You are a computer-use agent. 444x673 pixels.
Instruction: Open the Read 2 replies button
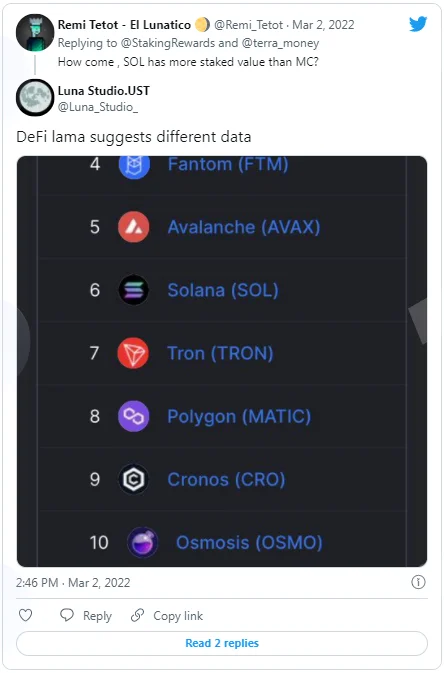(x=222, y=643)
